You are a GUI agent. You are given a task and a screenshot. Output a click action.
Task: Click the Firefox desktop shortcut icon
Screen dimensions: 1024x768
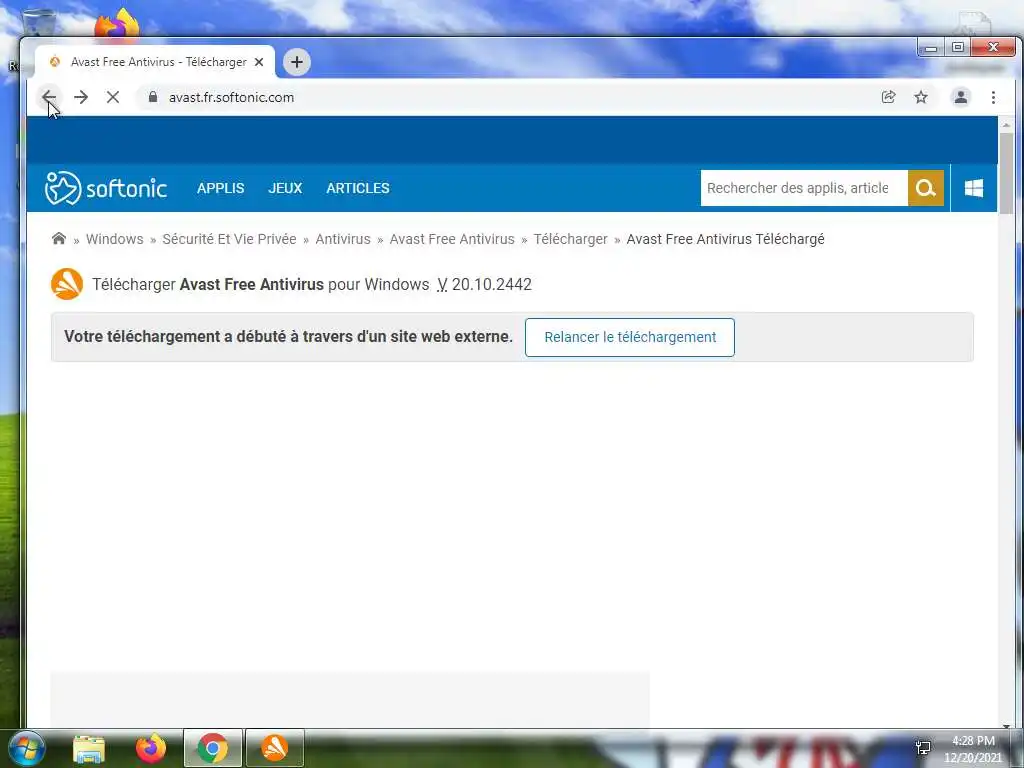pos(117,24)
